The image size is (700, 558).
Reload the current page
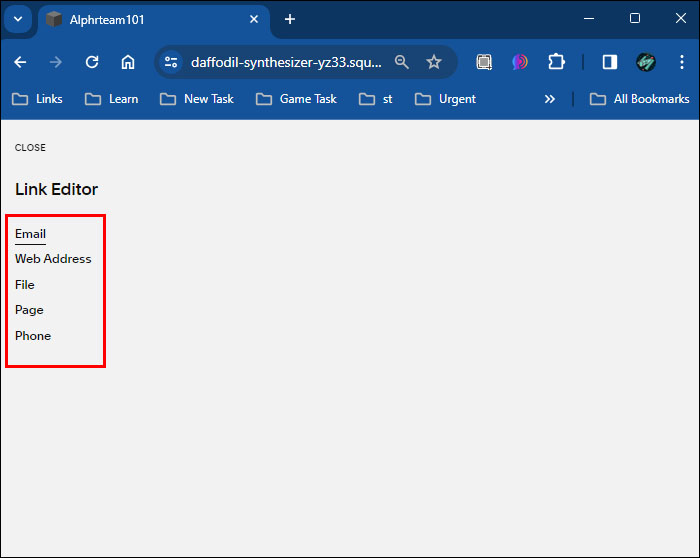point(92,62)
